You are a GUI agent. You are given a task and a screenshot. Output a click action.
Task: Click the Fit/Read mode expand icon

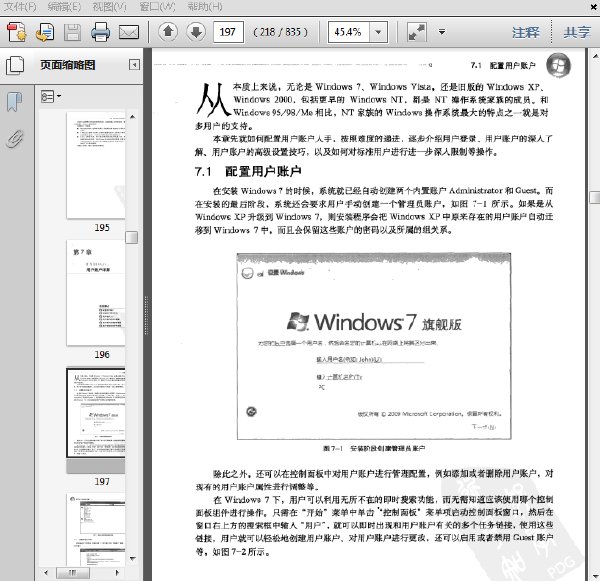416,32
